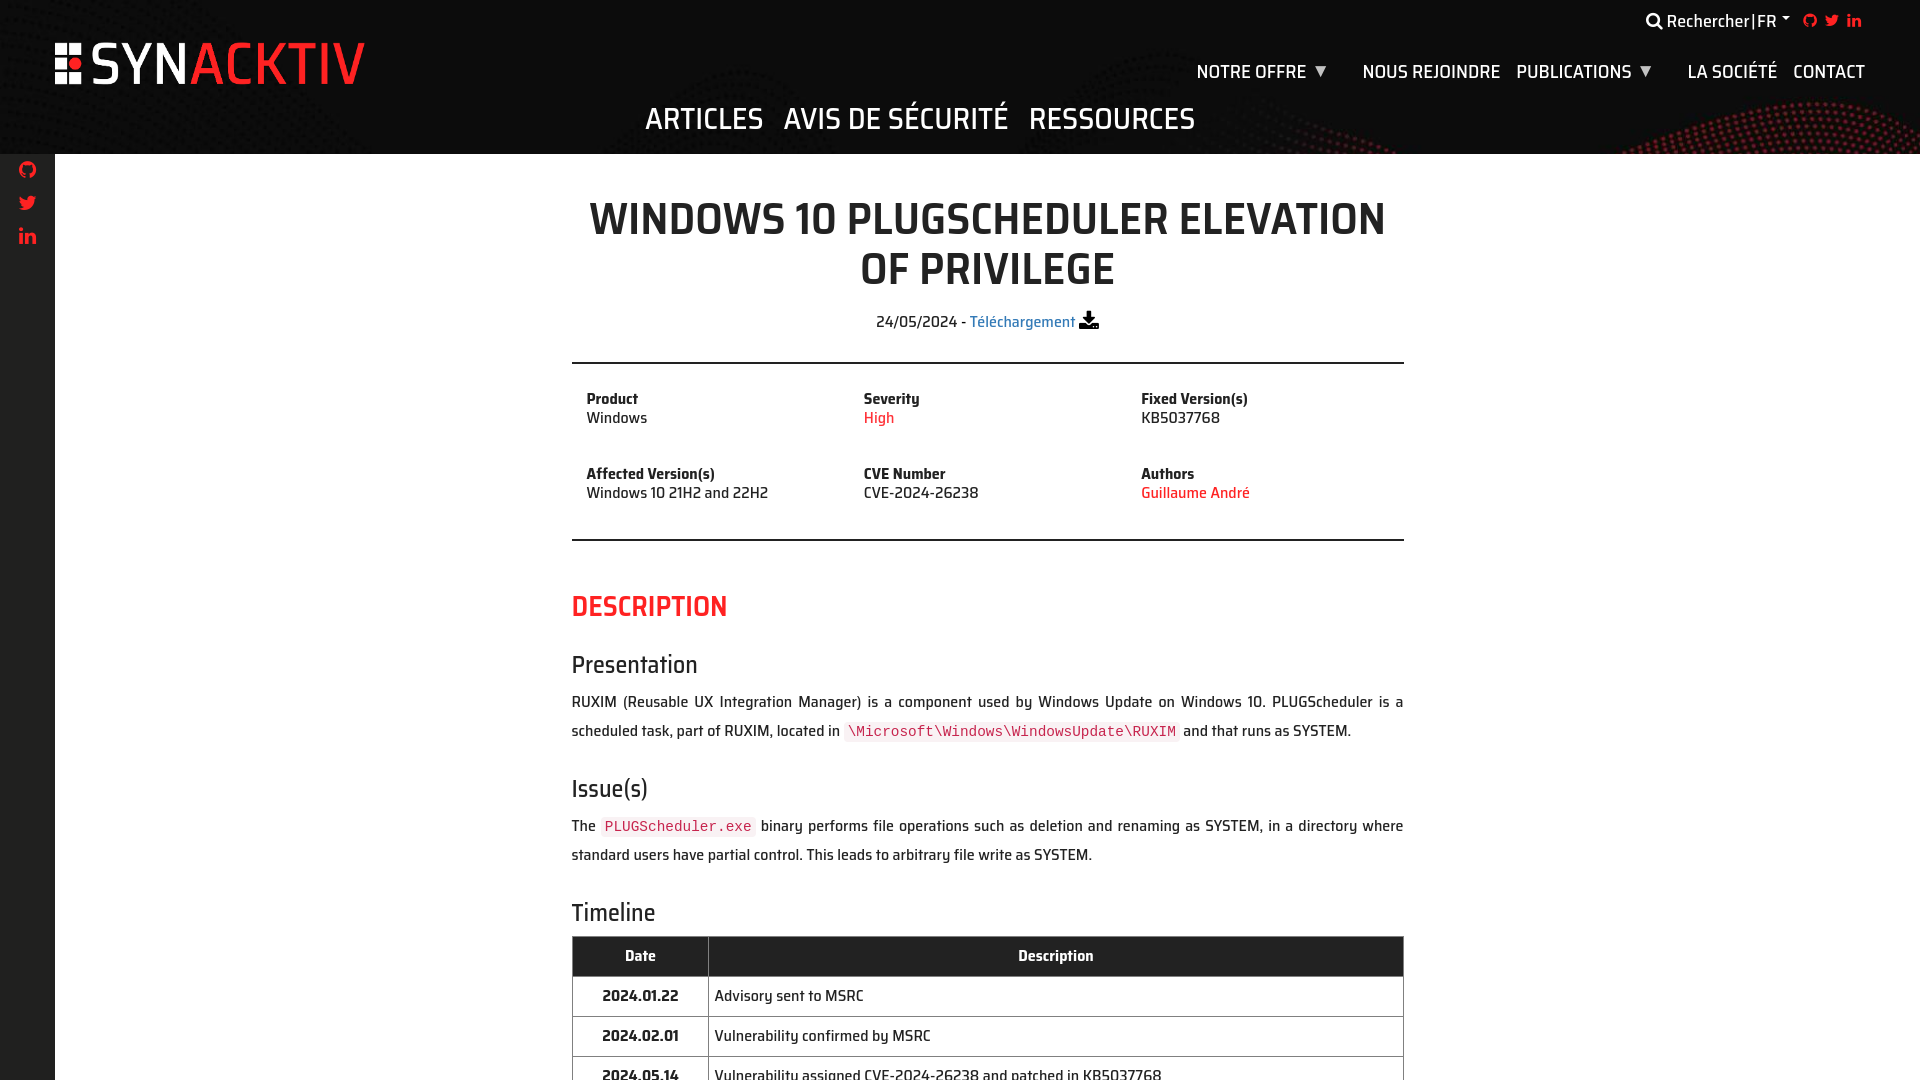Click the CONTACT menu item
This screenshot has height=1080, width=1920.
click(x=1829, y=70)
